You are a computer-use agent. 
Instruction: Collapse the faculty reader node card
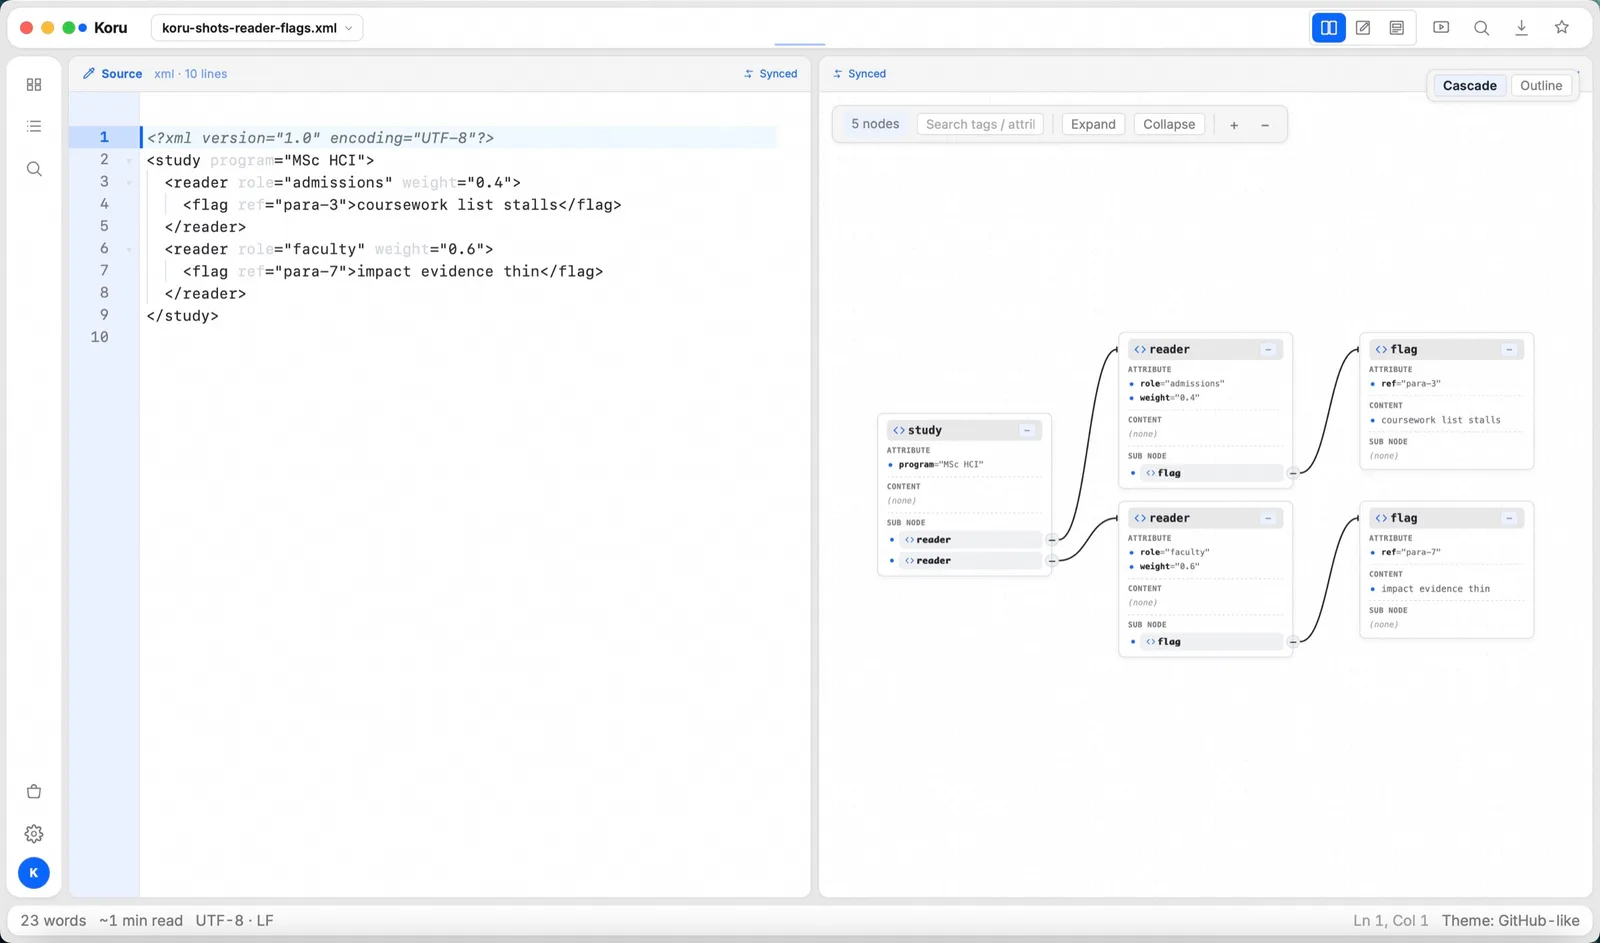pos(1268,518)
